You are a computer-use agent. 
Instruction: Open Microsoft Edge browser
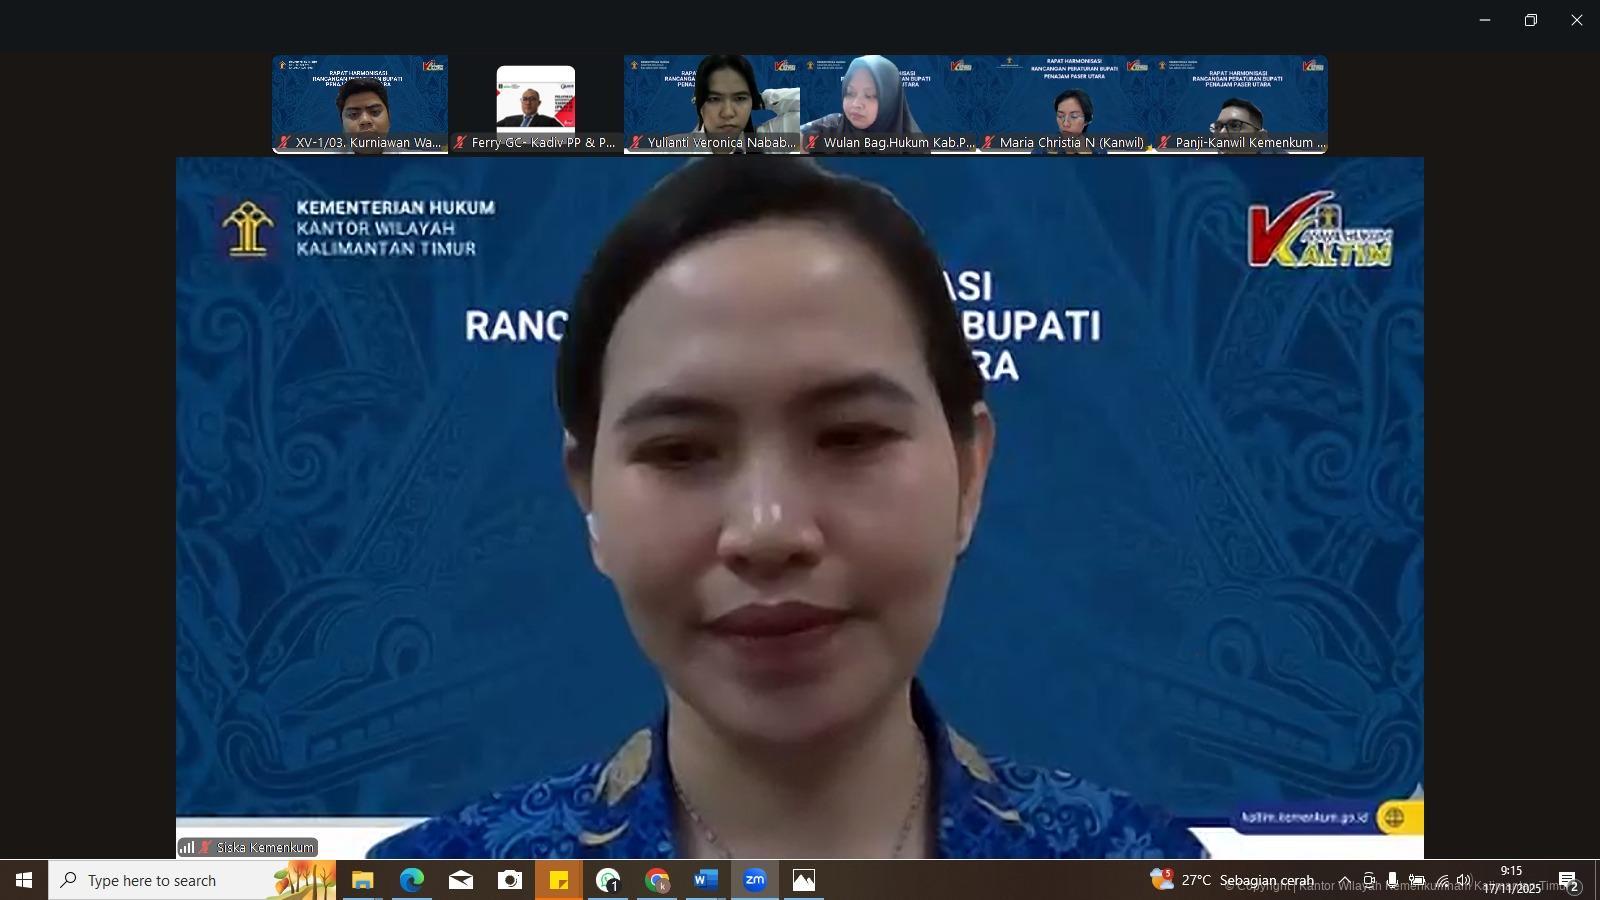click(412, 880)
